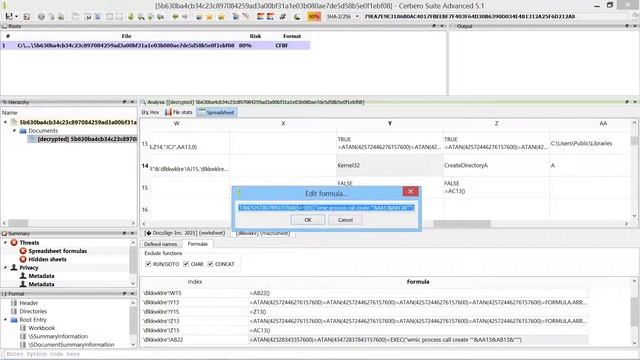The image size is (640, 360).
Task: Click the Workbook stream icon in Format
Action: [23, 328]
